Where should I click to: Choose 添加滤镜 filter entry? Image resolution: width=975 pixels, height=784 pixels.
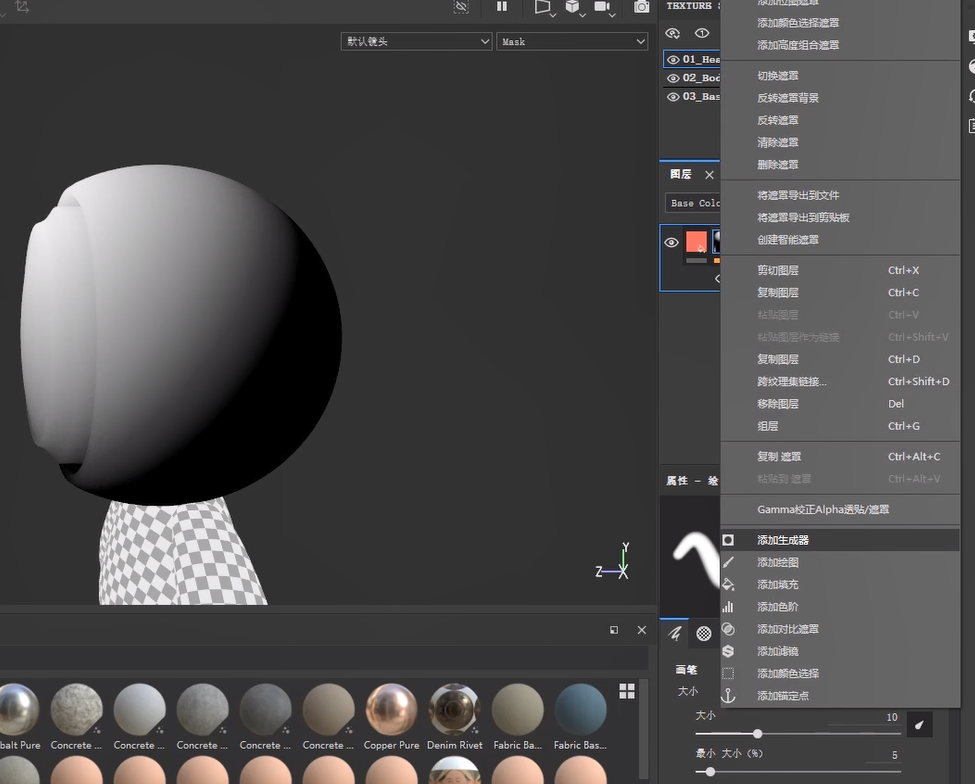coord(840,652)
